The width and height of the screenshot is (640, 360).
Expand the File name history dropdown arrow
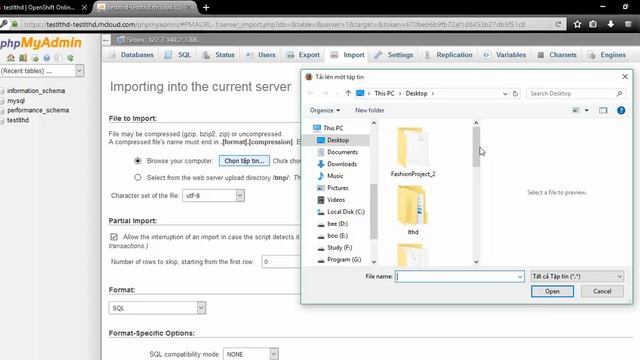coord(520,277)
